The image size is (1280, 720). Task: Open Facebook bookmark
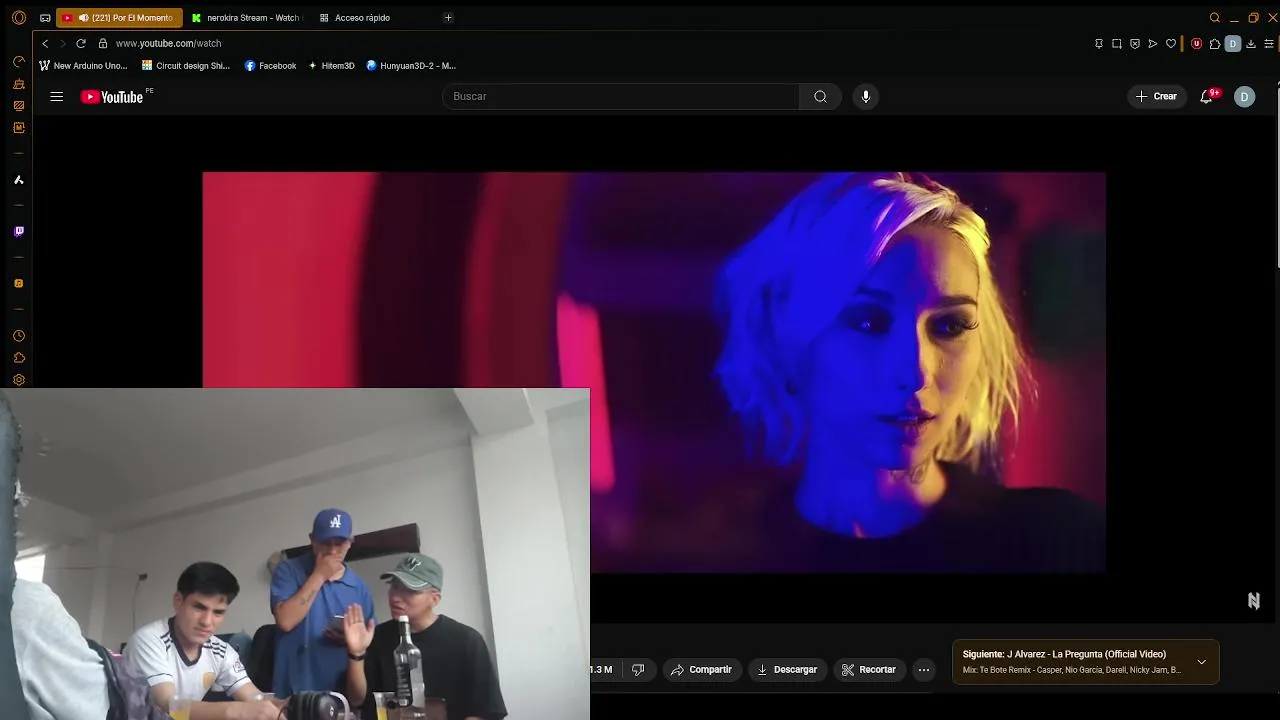coord(270,66)
